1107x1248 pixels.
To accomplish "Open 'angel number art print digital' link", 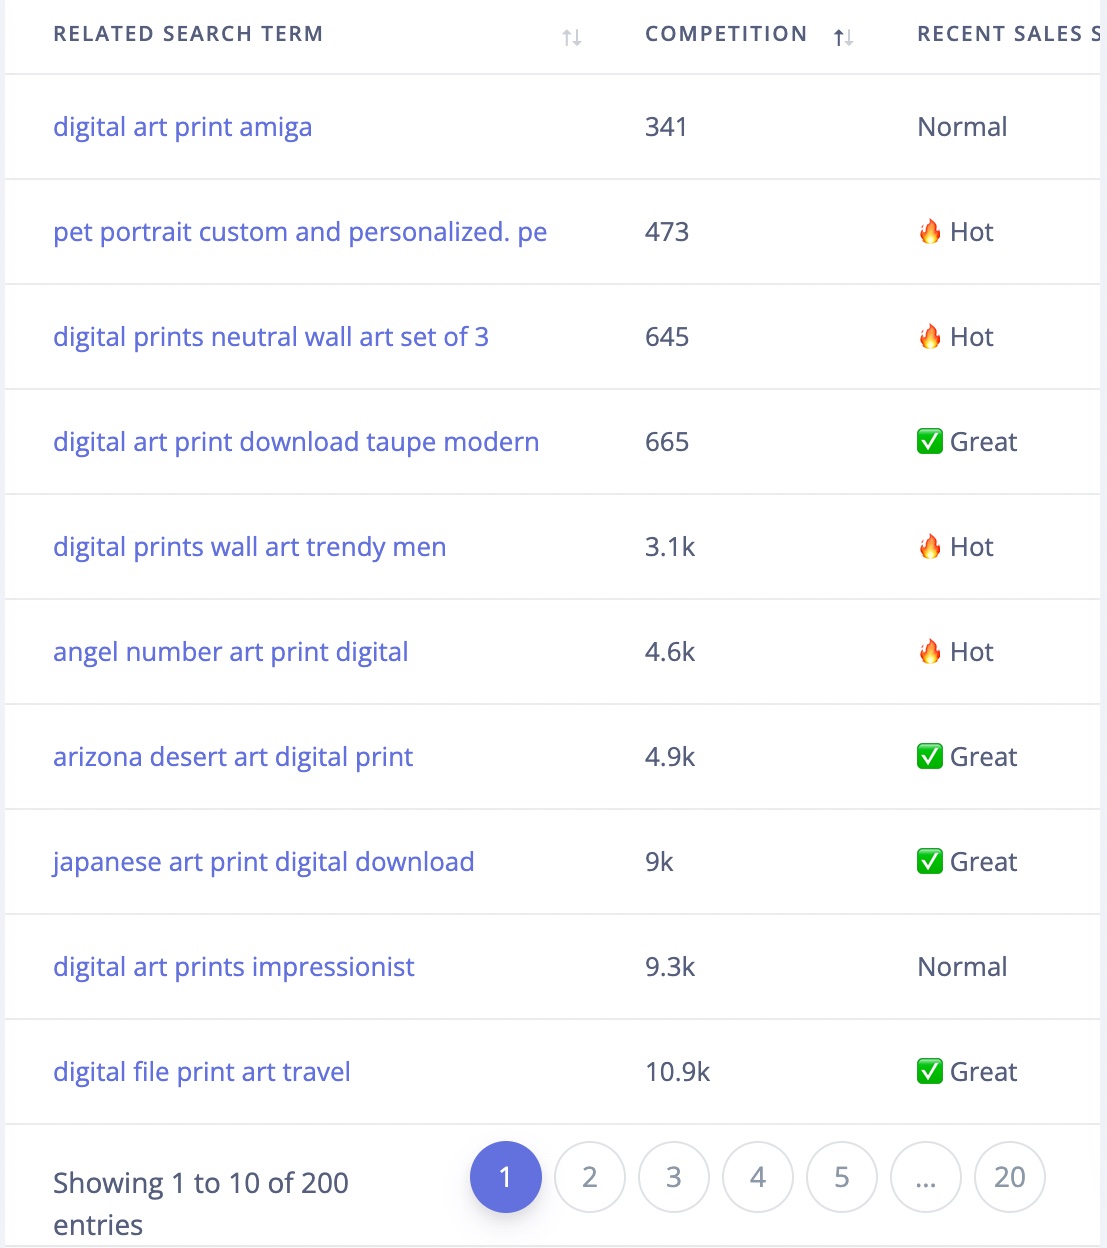I will point(231,652).
